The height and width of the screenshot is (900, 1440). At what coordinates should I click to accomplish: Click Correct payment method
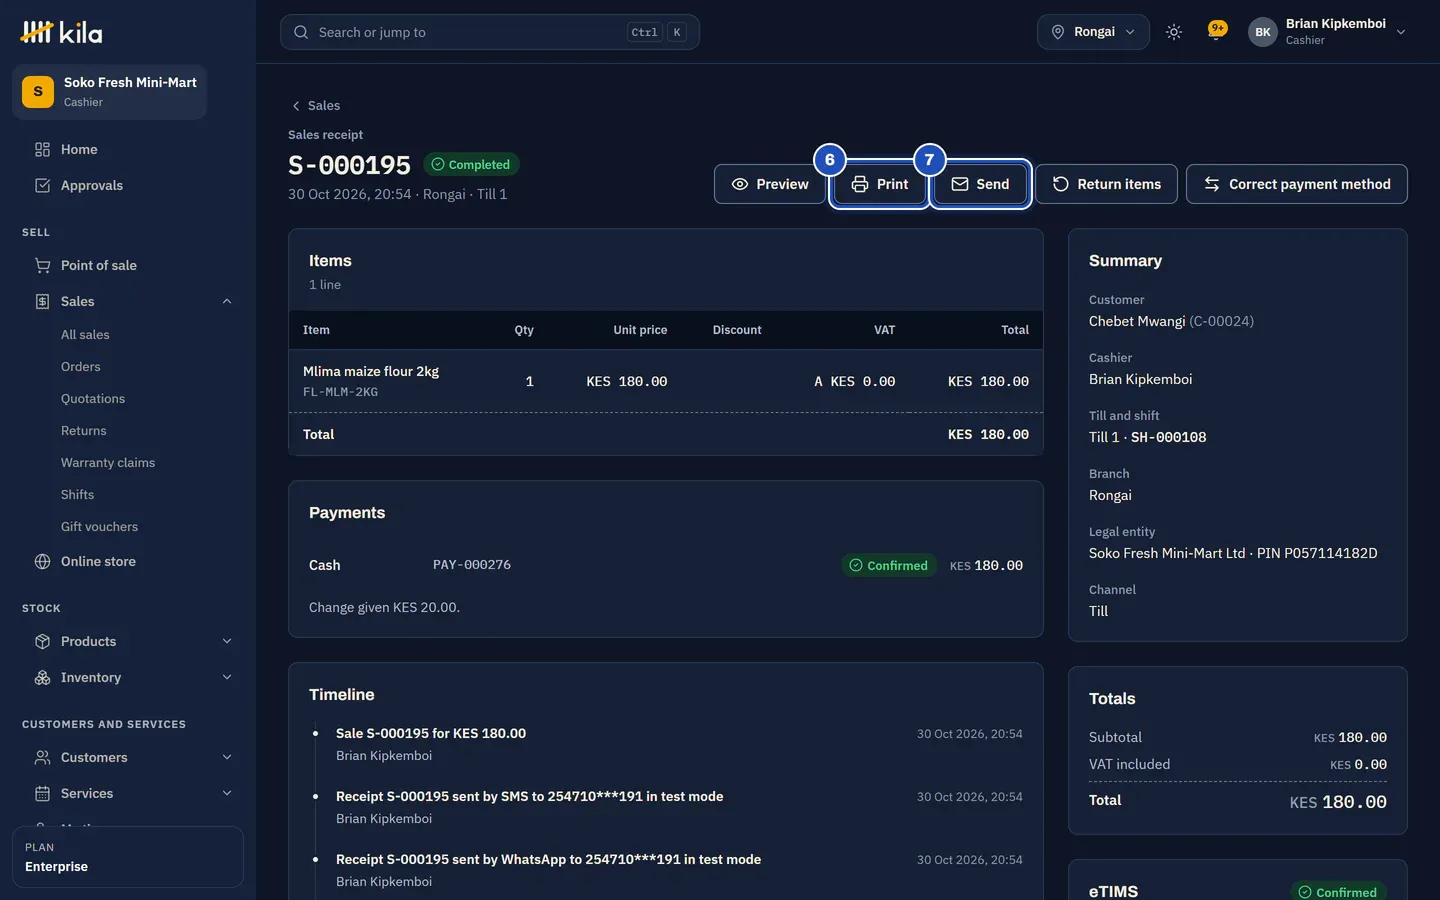1297,184
